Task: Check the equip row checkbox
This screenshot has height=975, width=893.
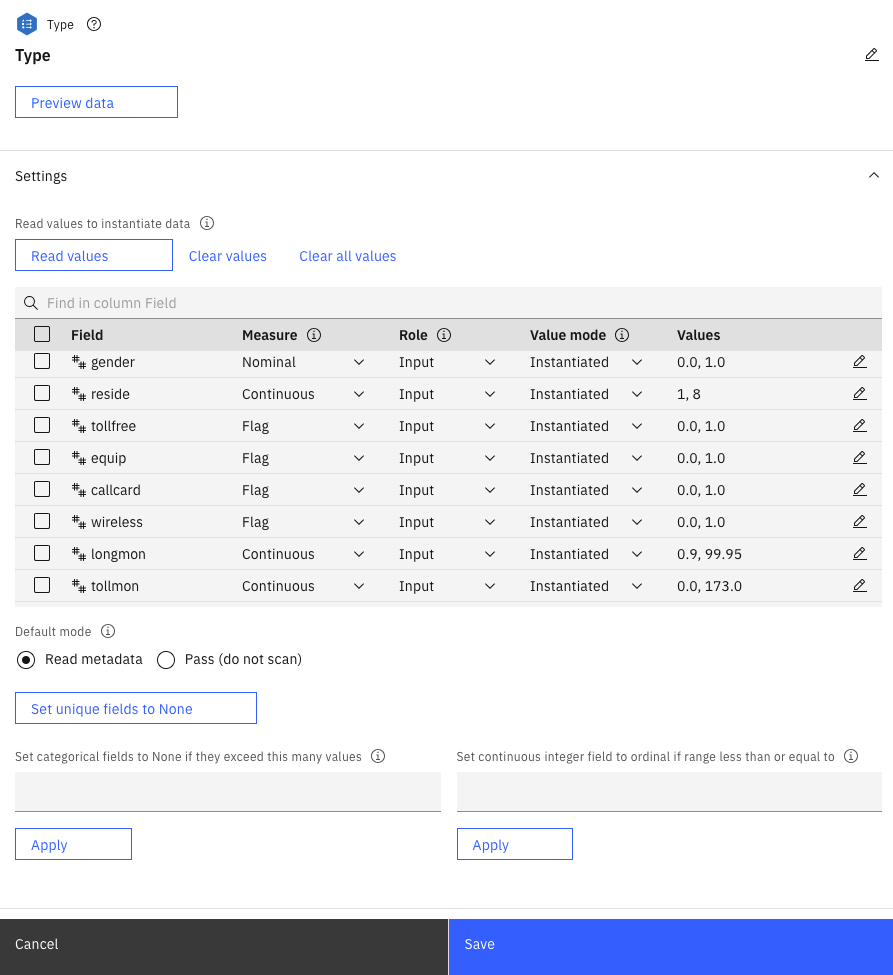Action: (x=42, y=457)
